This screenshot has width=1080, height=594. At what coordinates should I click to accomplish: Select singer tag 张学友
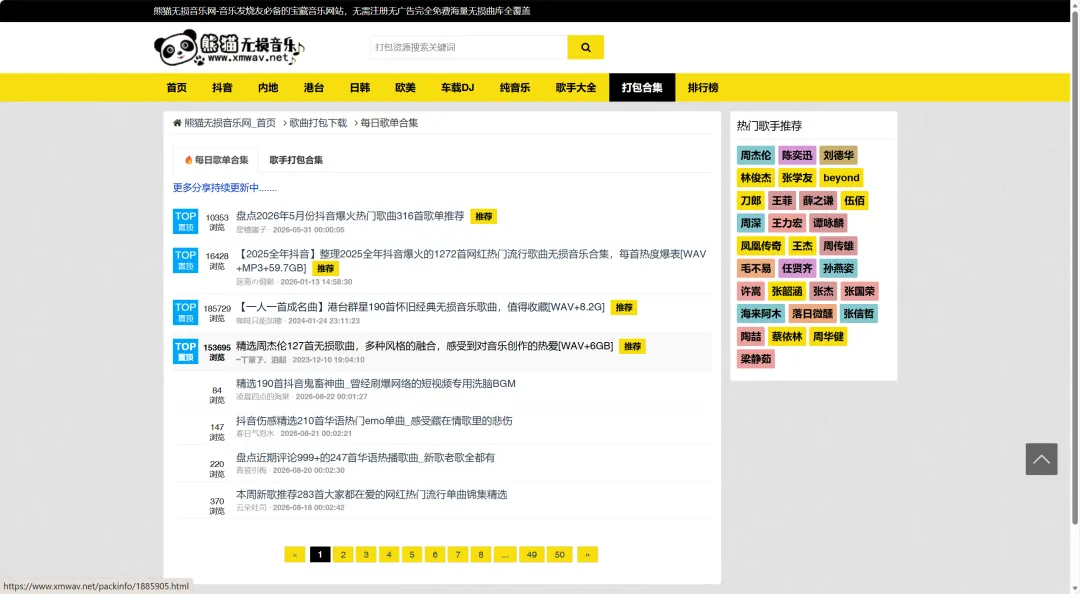[x=797, y=178]
